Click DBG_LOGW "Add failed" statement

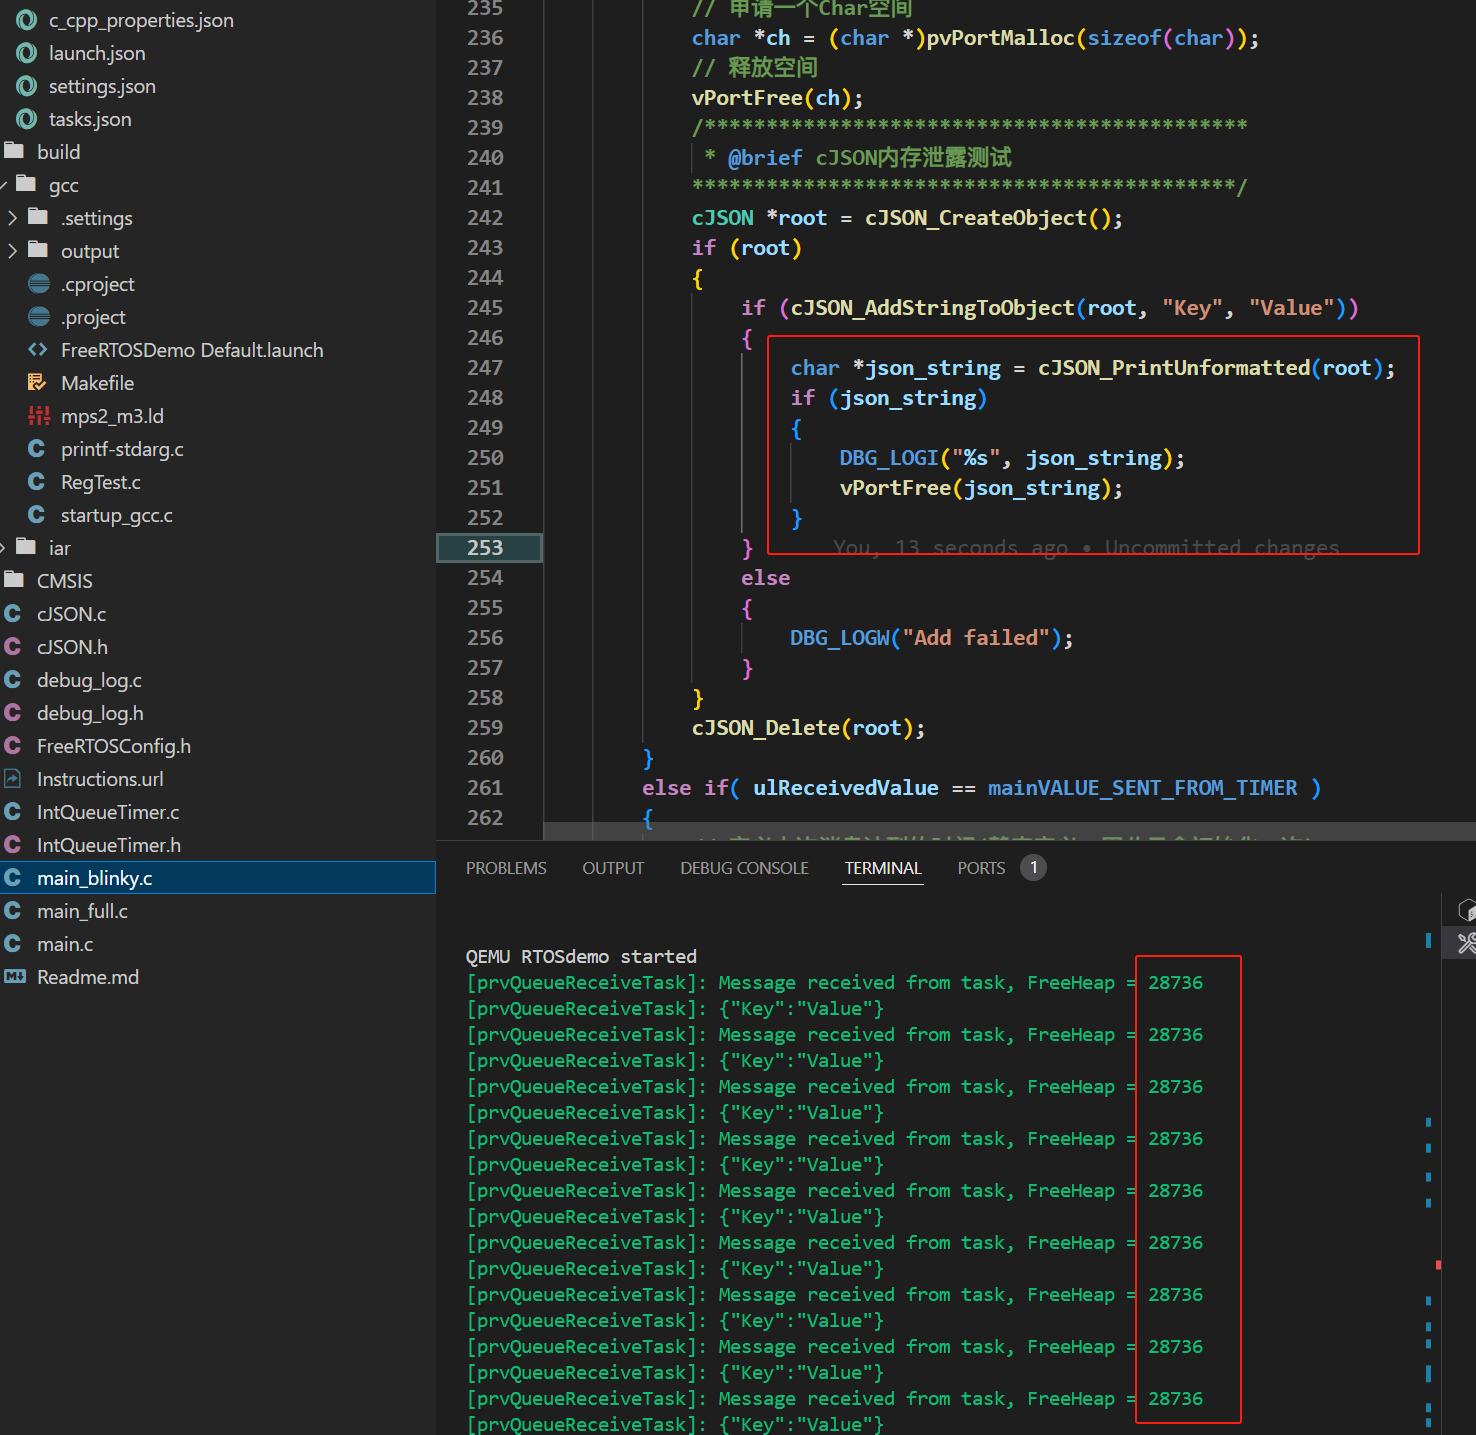click(931, 638)
